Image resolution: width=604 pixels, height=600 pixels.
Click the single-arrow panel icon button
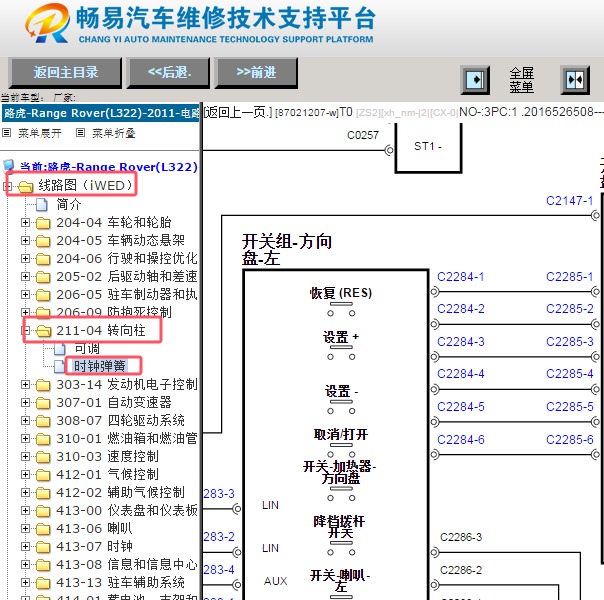point(475,80)
